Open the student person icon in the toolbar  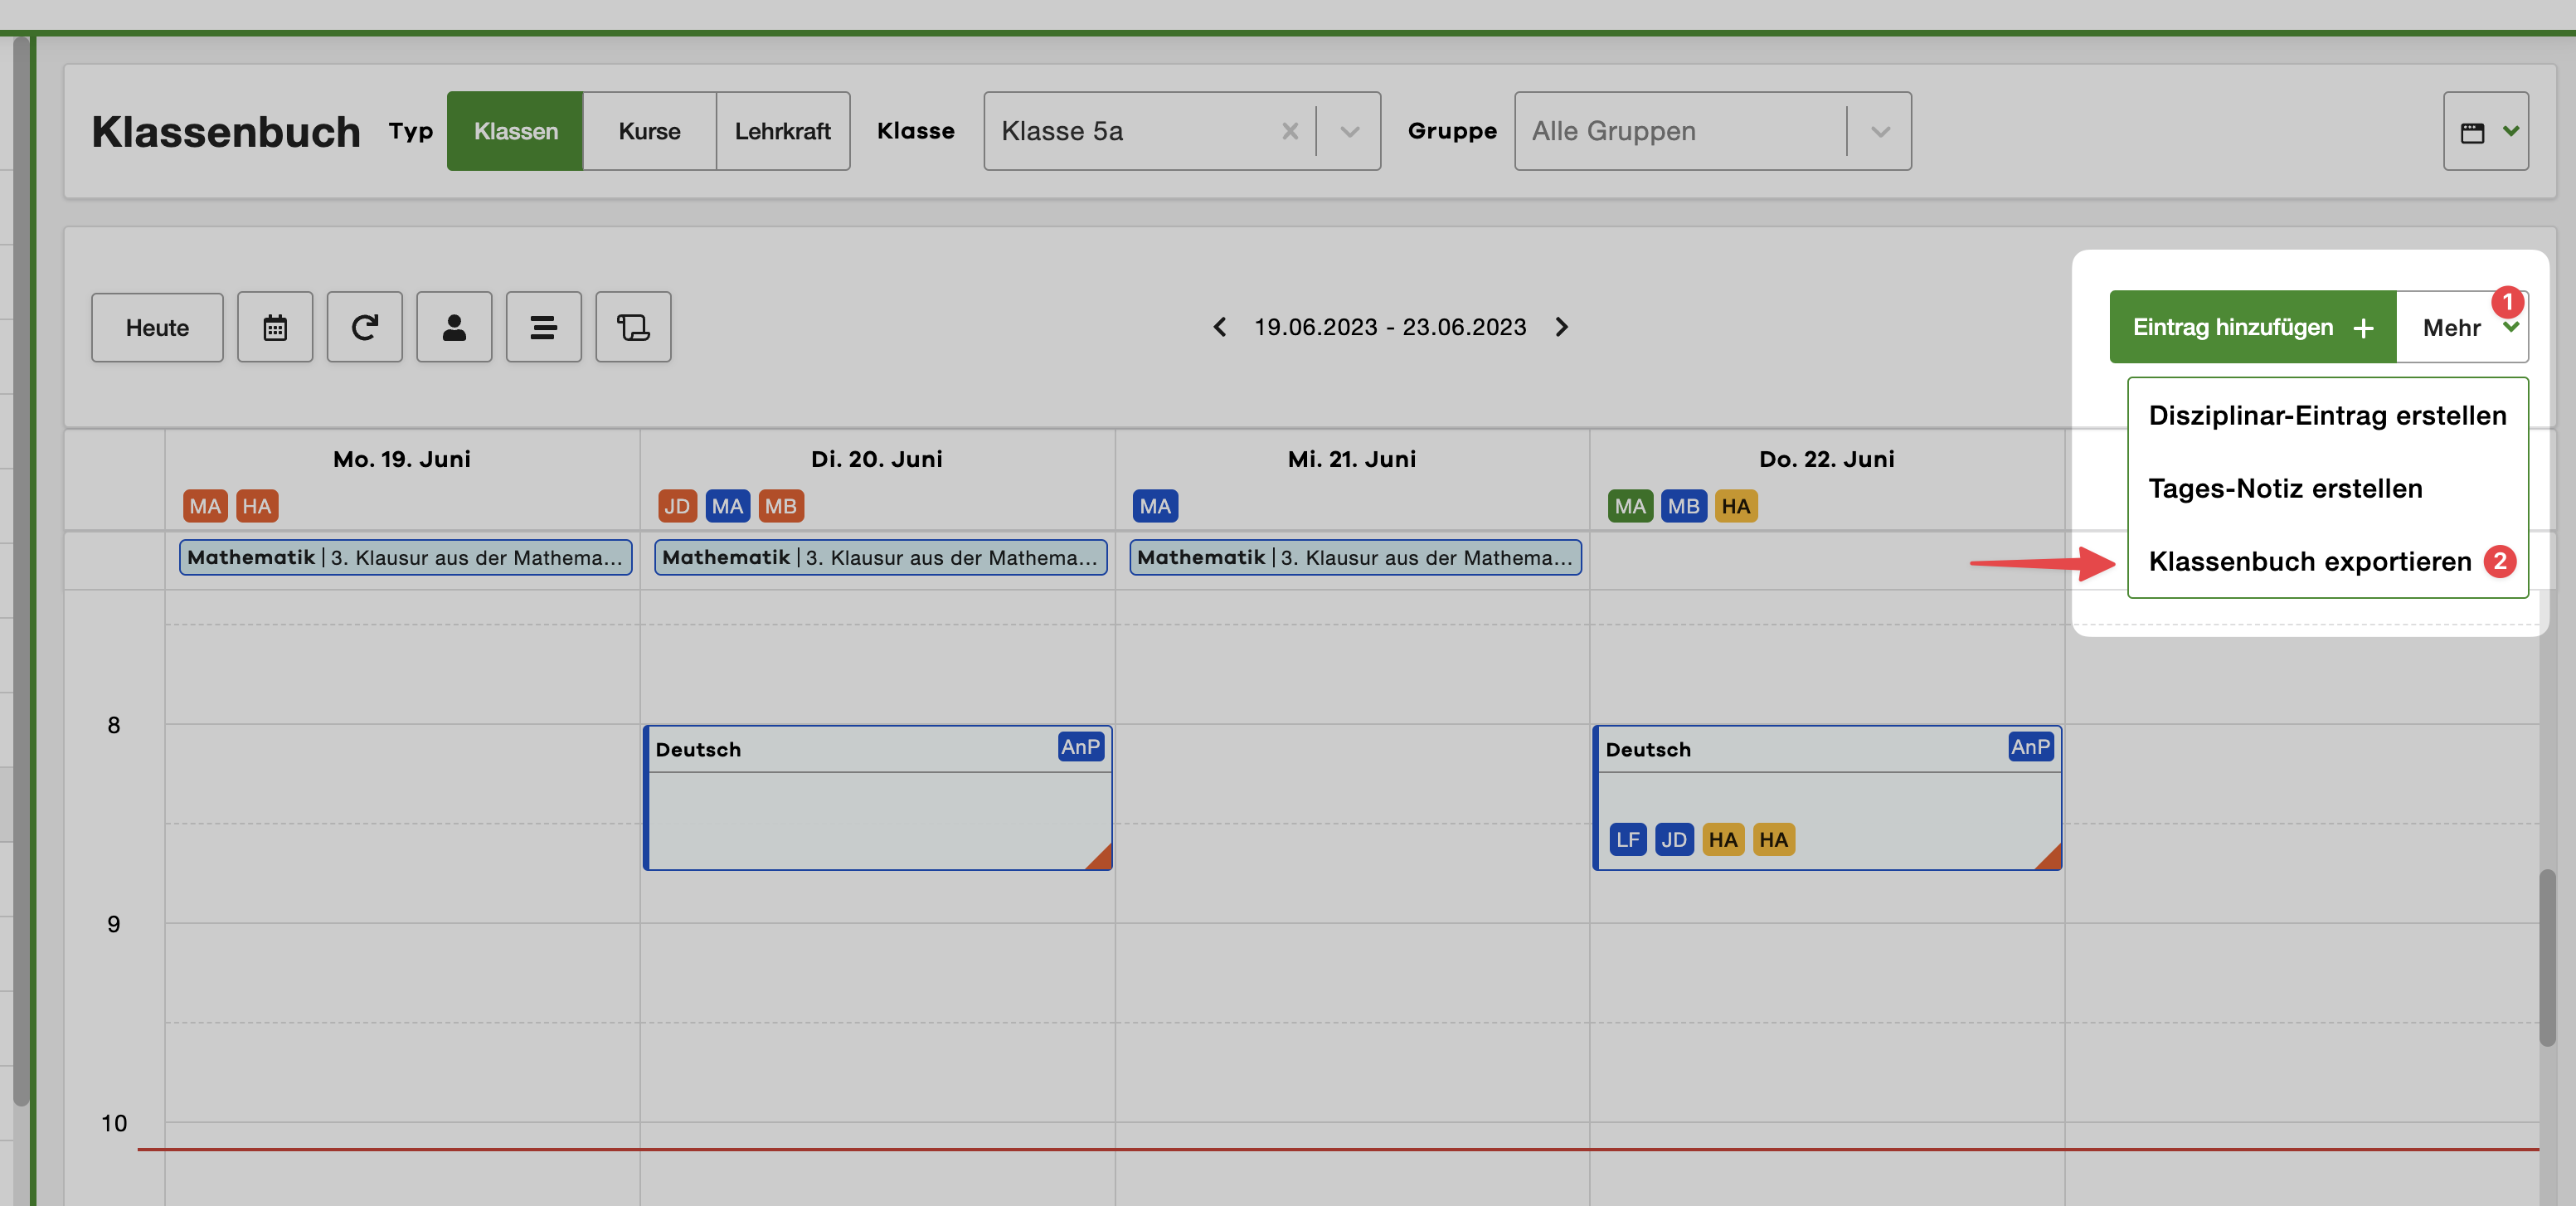pyautogui.click(x=454, y=327)
